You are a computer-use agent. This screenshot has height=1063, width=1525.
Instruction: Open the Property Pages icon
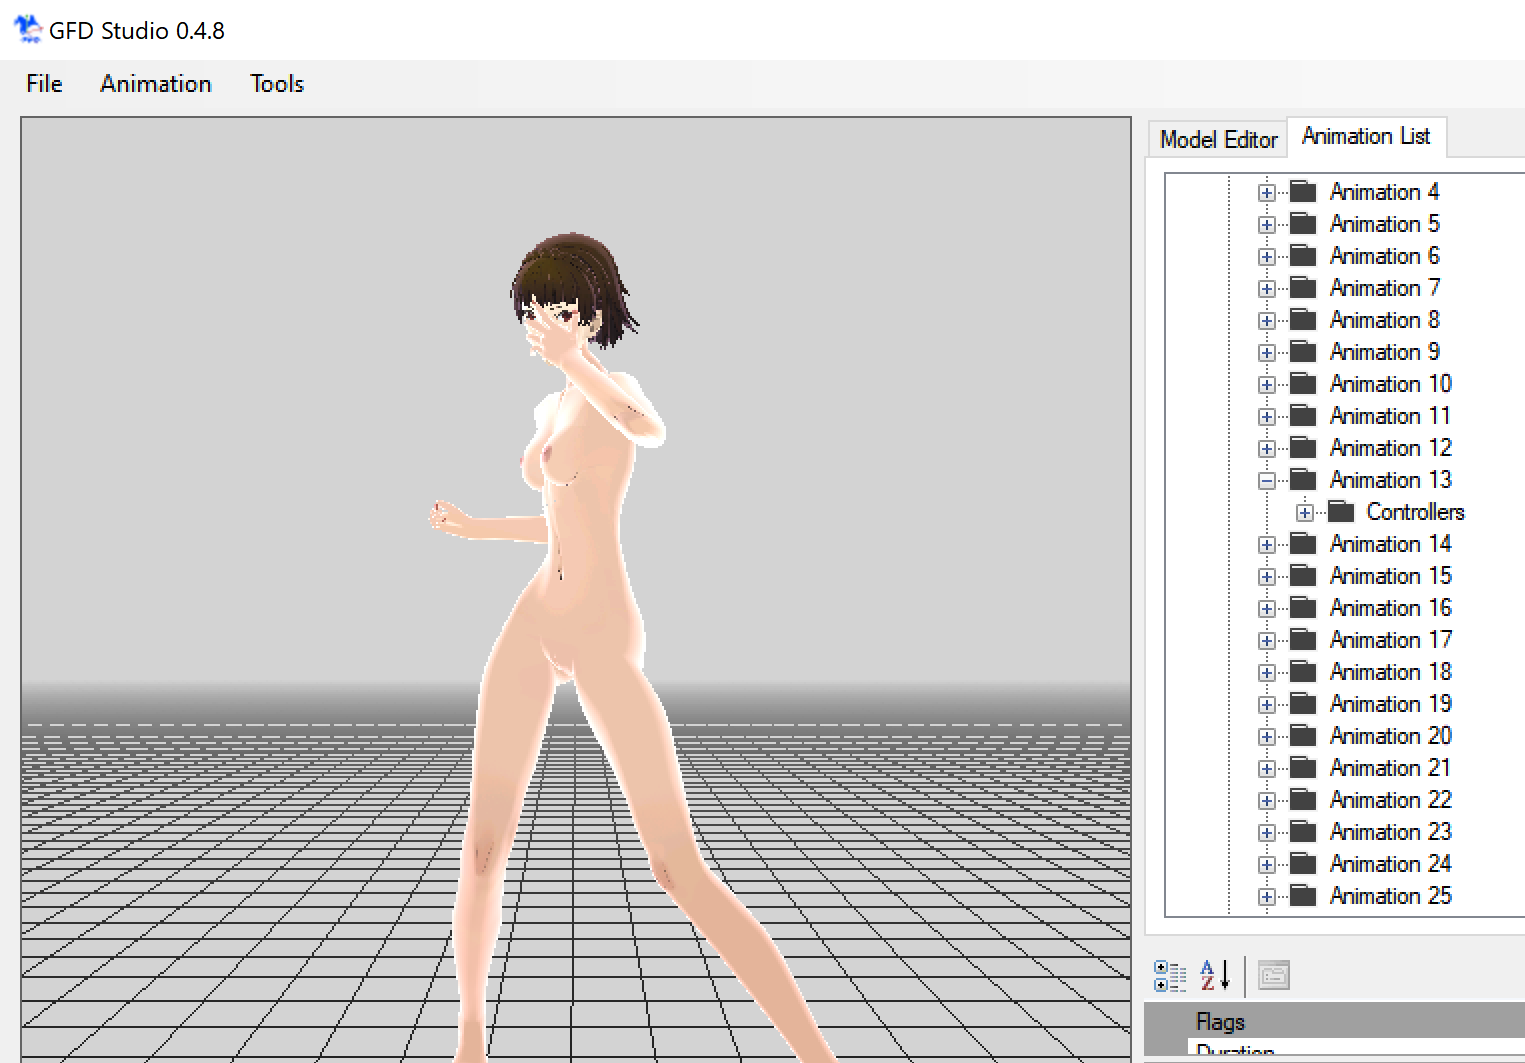click(x=1273, y=975)
